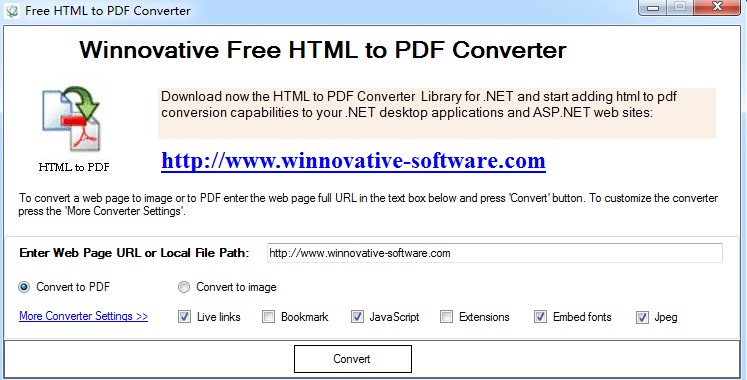The image size is (747, 380).
Task: Uncheck the Jpeg checkbox
Action: click(x=642, y=318)
